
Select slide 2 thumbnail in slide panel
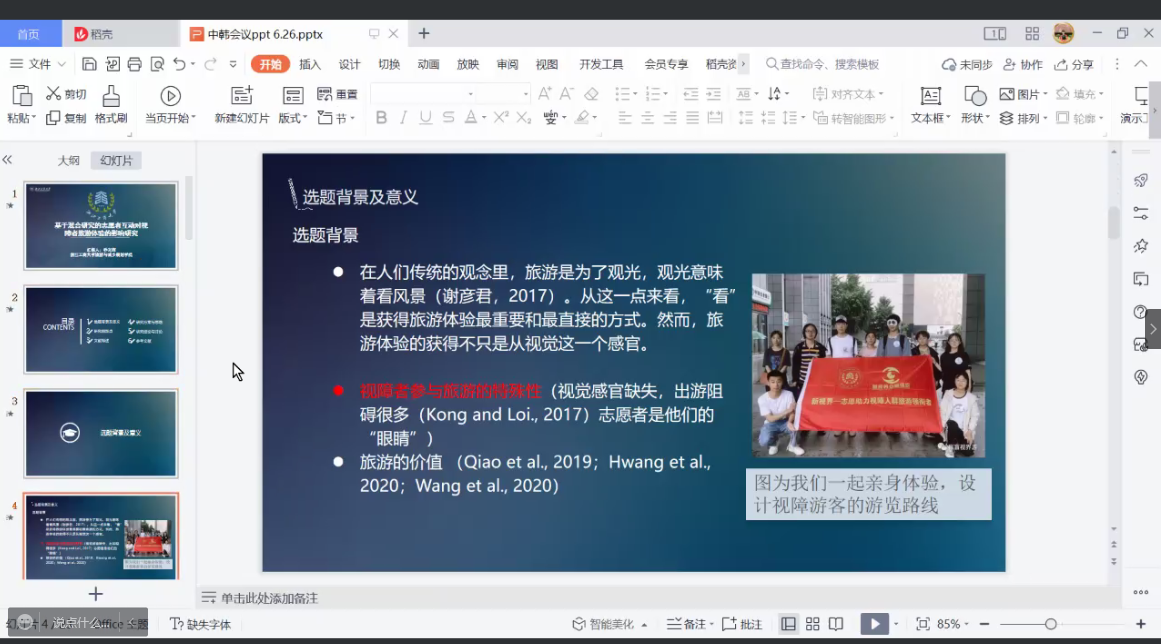(x=101, y=329)
